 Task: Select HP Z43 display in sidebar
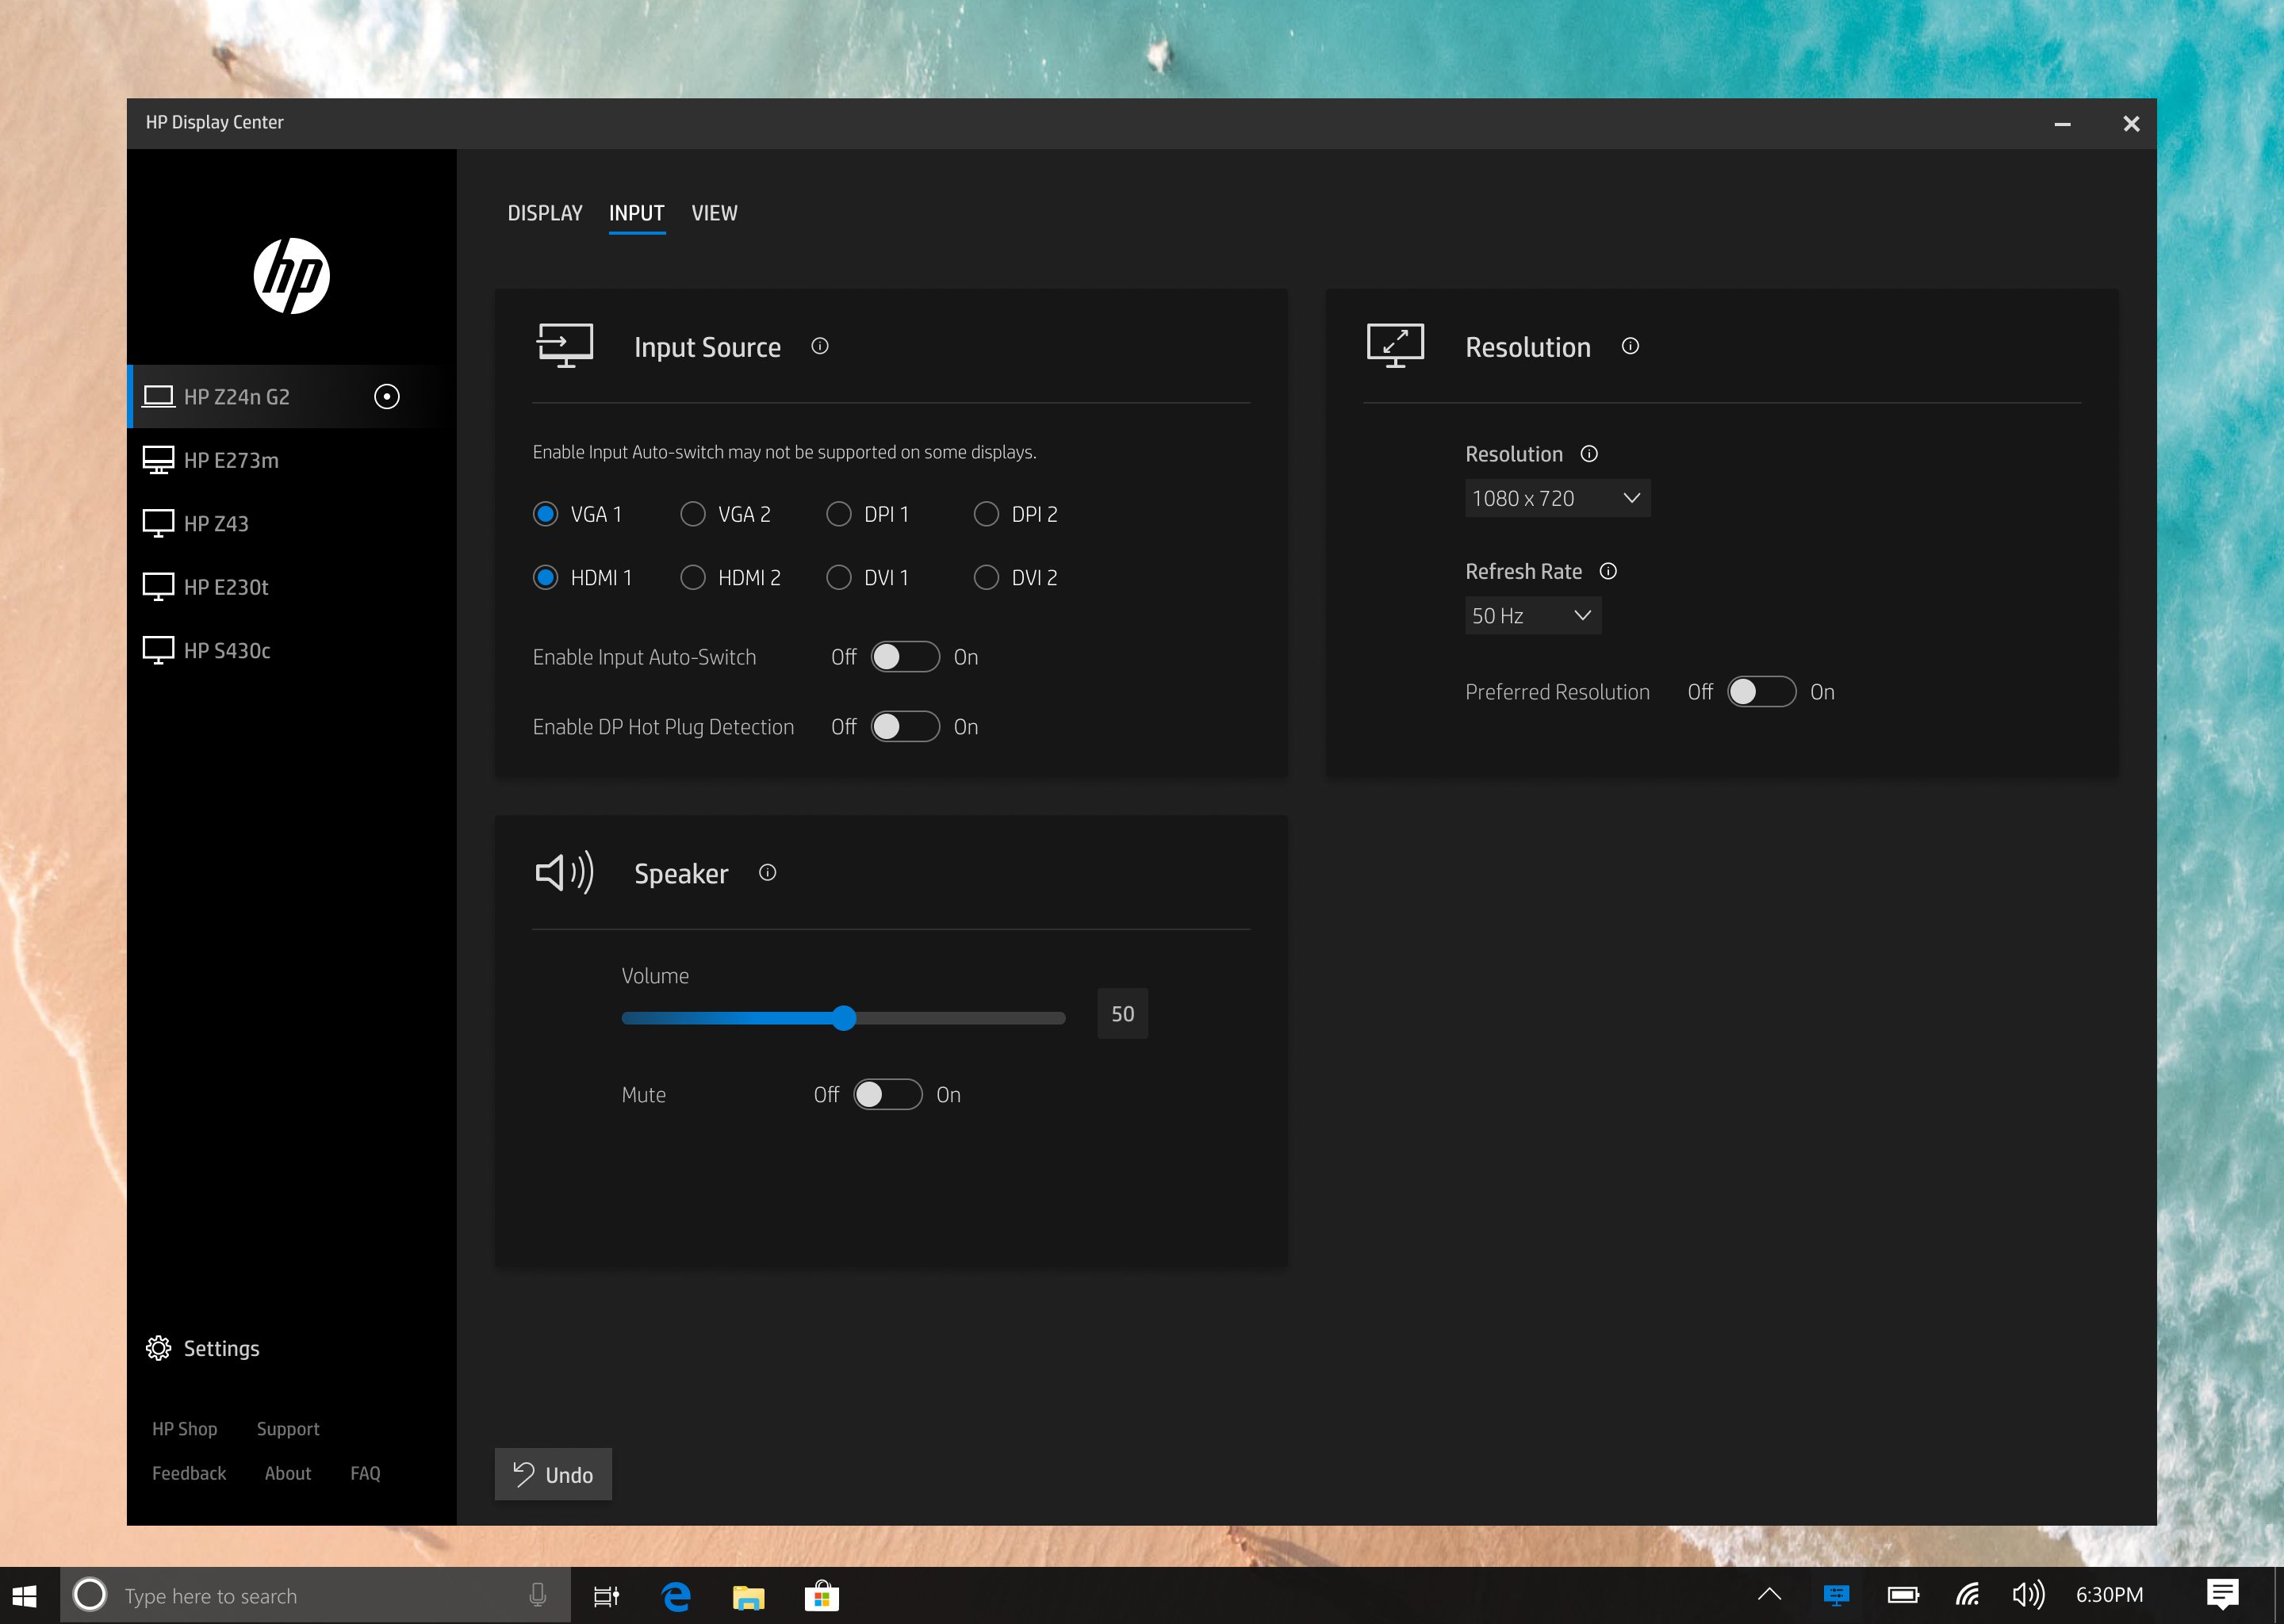point(291,523)
